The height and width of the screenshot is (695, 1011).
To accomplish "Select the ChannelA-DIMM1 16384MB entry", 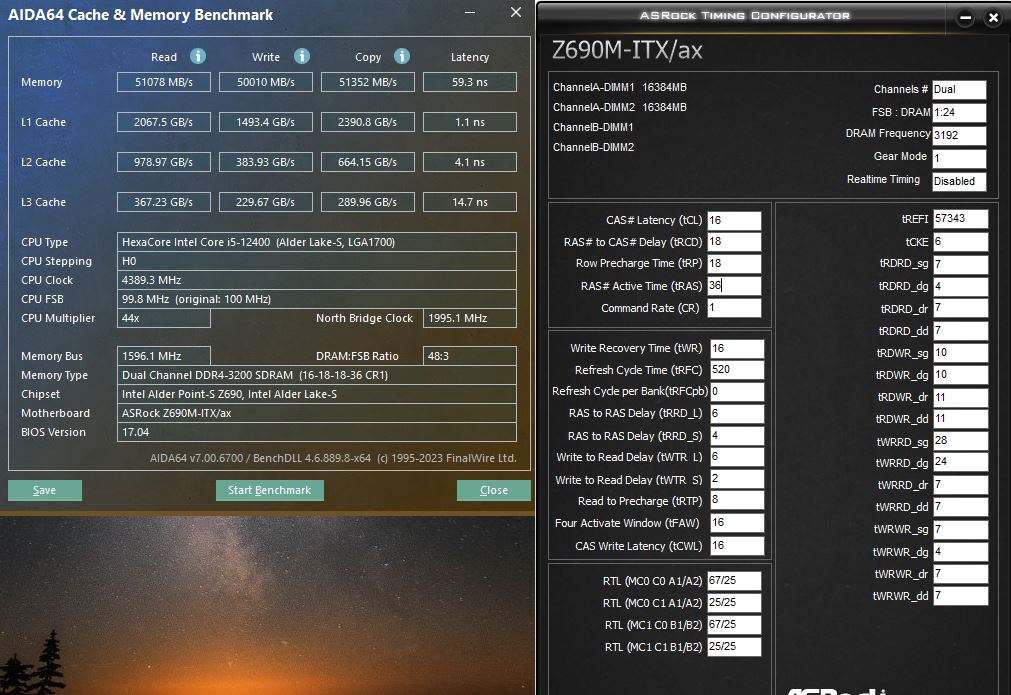I will coord(620,87).
